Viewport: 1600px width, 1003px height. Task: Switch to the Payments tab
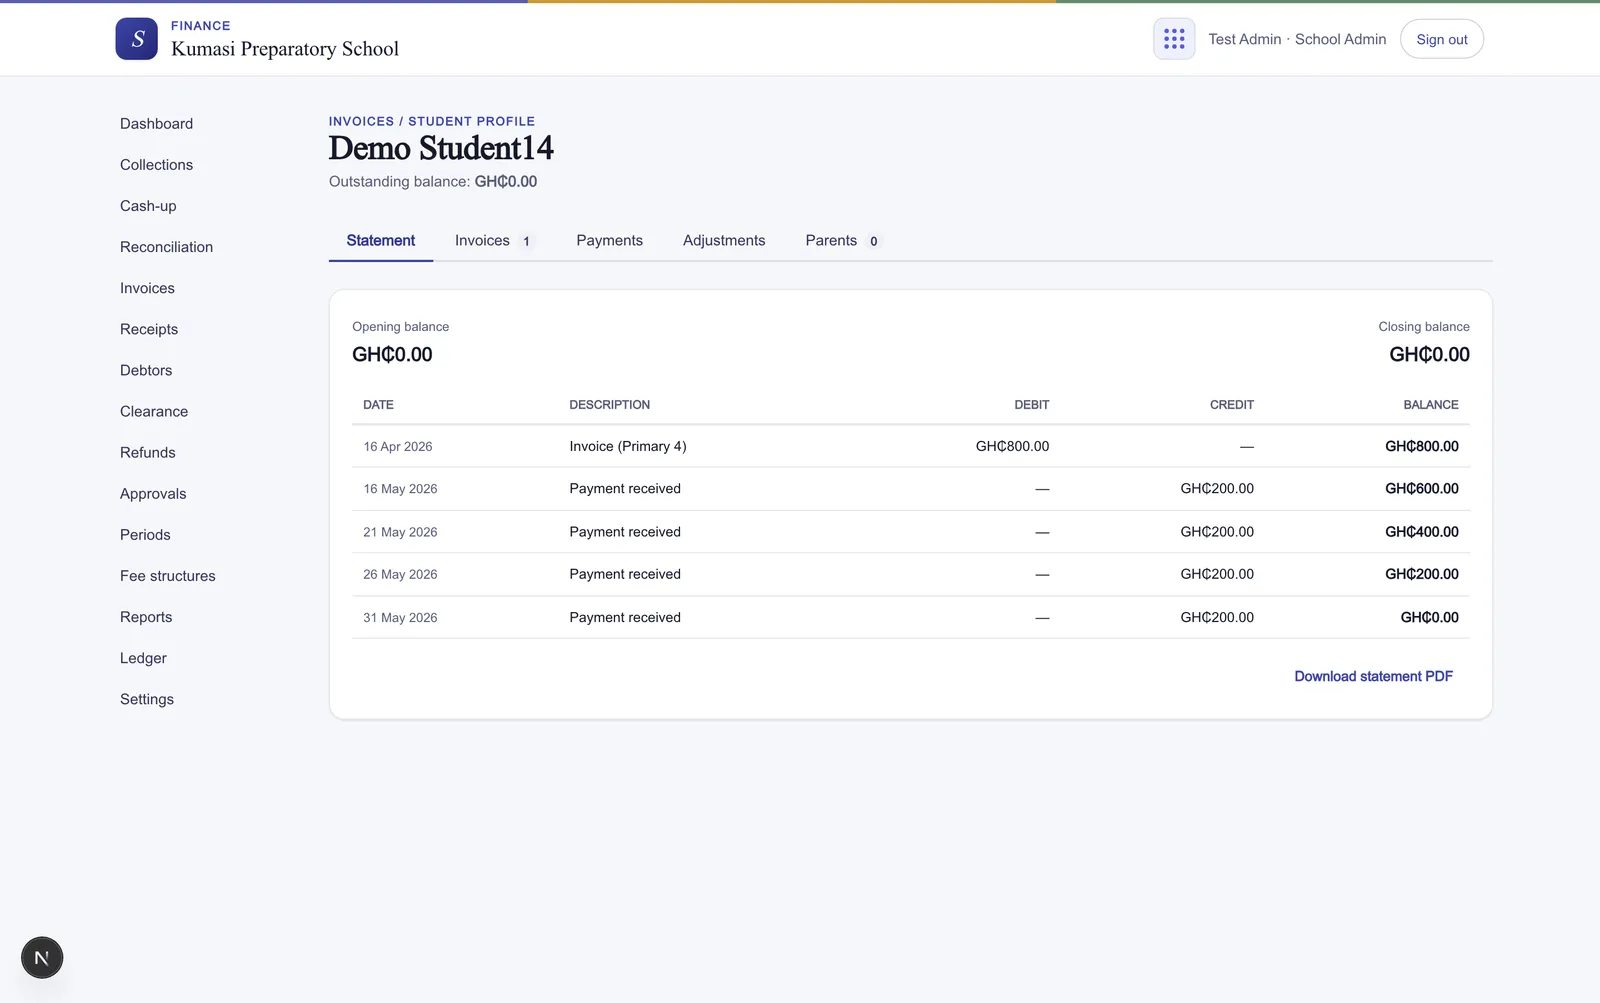609,240
